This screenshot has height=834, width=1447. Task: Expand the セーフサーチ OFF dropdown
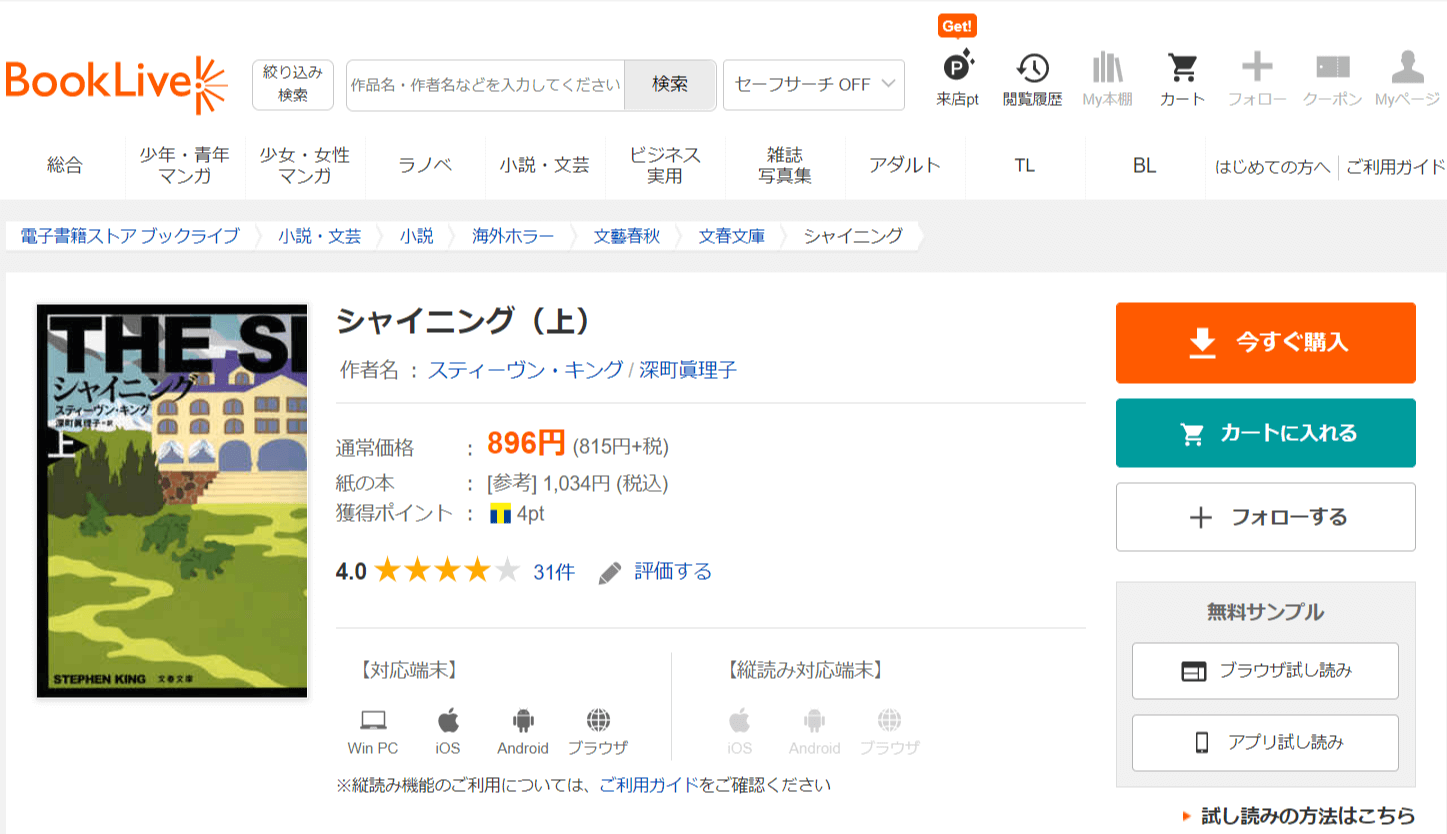813,85
